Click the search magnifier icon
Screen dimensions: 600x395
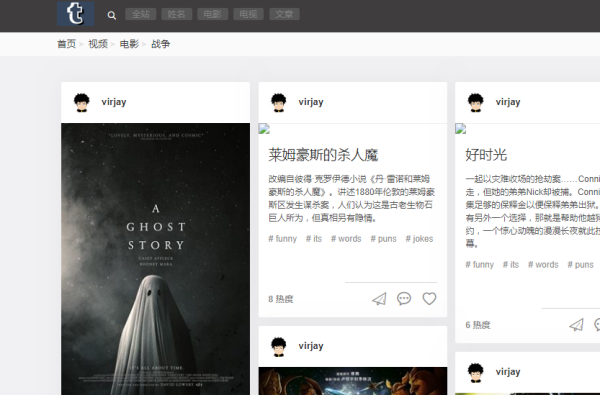[111, 15]
